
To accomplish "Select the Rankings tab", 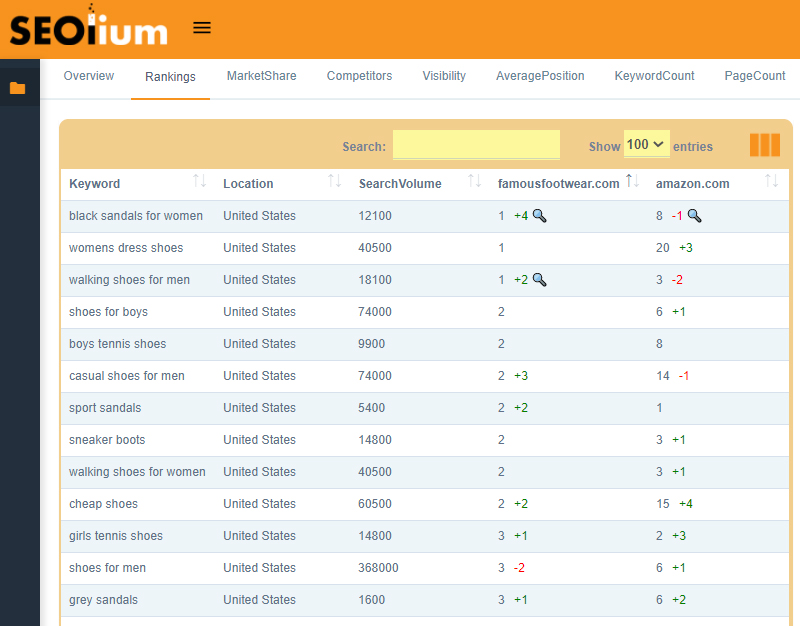I will (x=170, y=77).
